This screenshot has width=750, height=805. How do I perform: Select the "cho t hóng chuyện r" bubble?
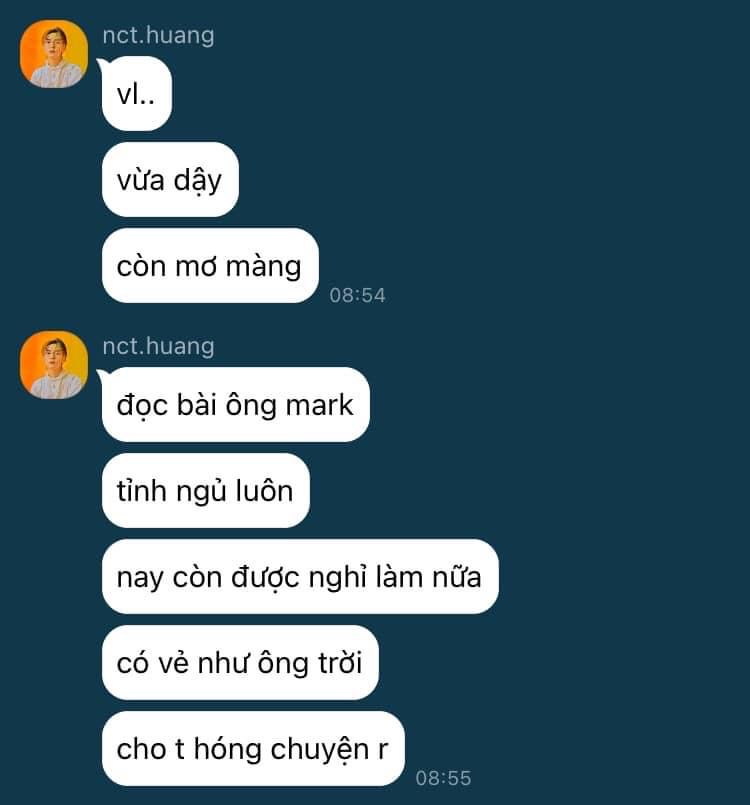[253, 749]
